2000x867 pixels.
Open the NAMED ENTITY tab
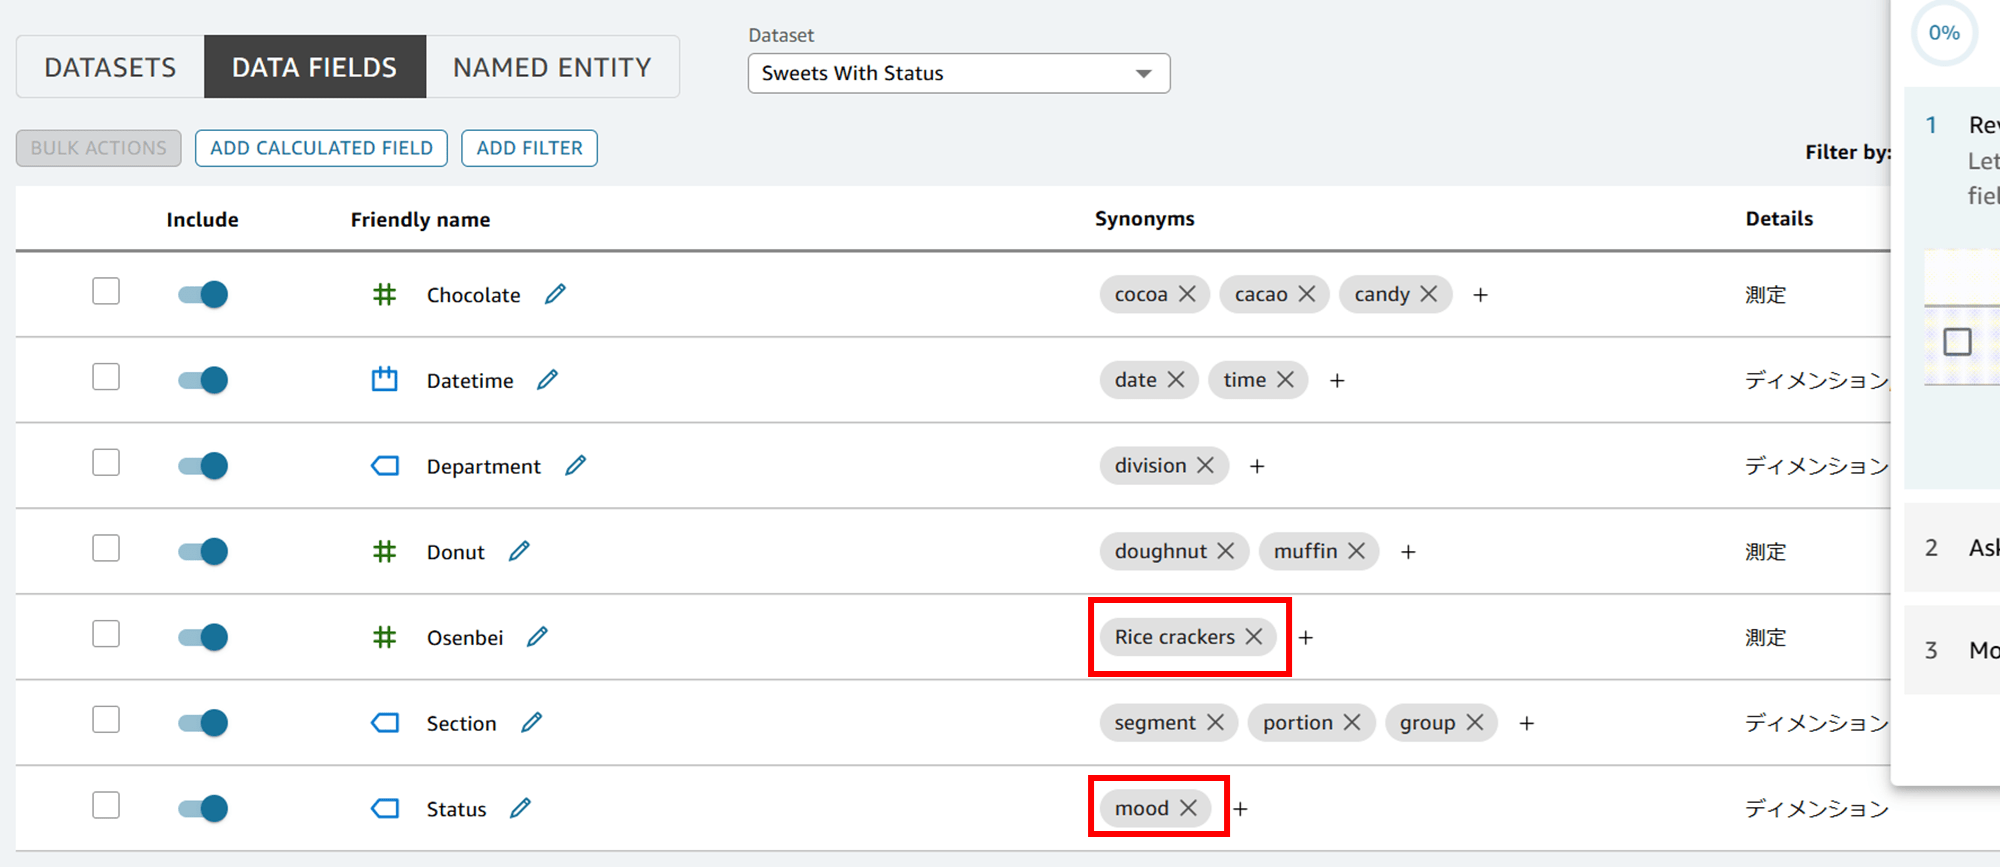552,67
